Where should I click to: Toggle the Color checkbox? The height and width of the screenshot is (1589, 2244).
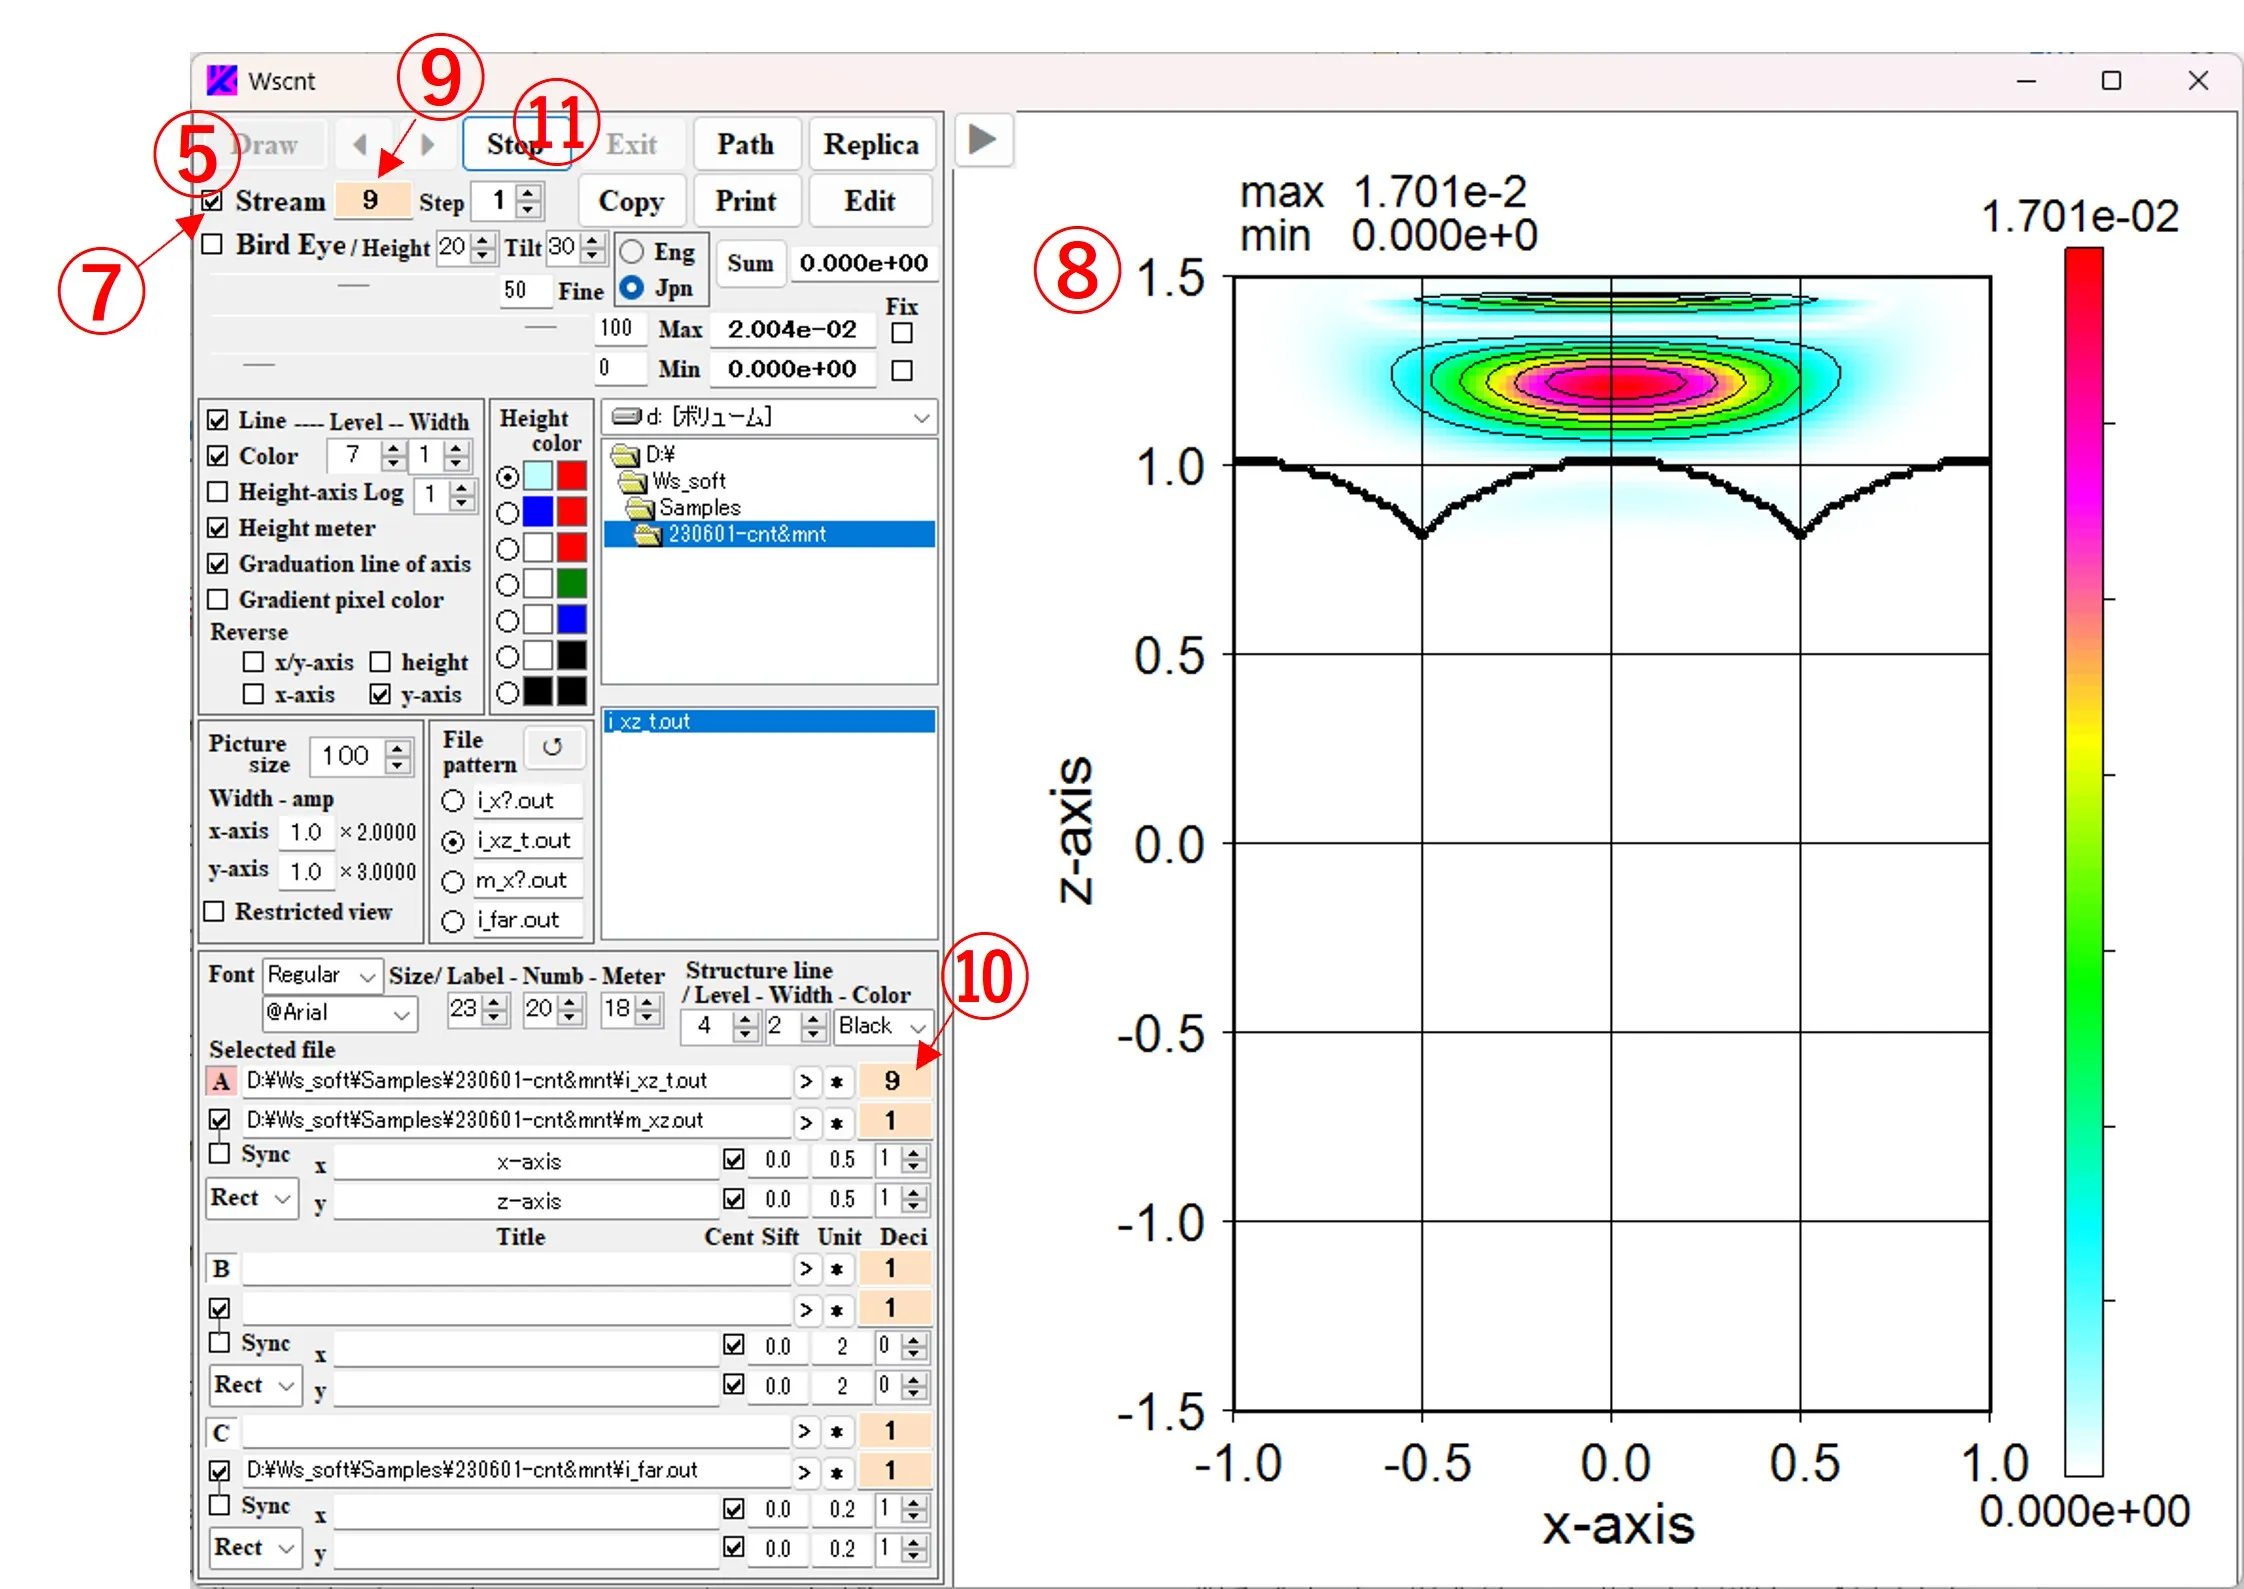click(217, 456)
